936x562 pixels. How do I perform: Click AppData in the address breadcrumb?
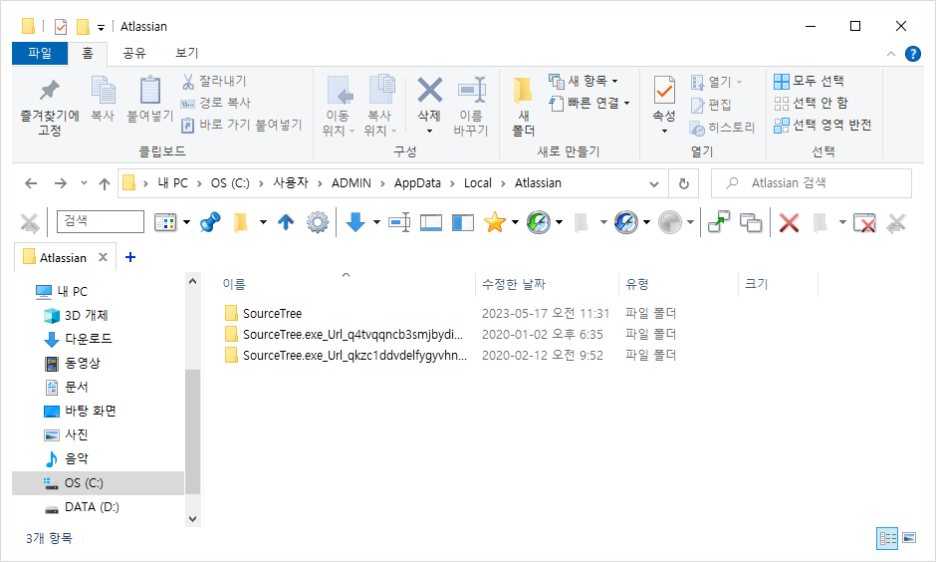[x=417, y=183]
